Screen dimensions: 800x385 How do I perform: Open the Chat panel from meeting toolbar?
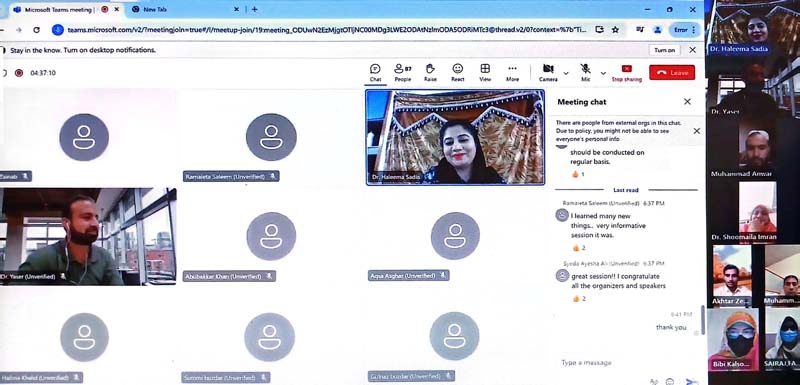375,73
